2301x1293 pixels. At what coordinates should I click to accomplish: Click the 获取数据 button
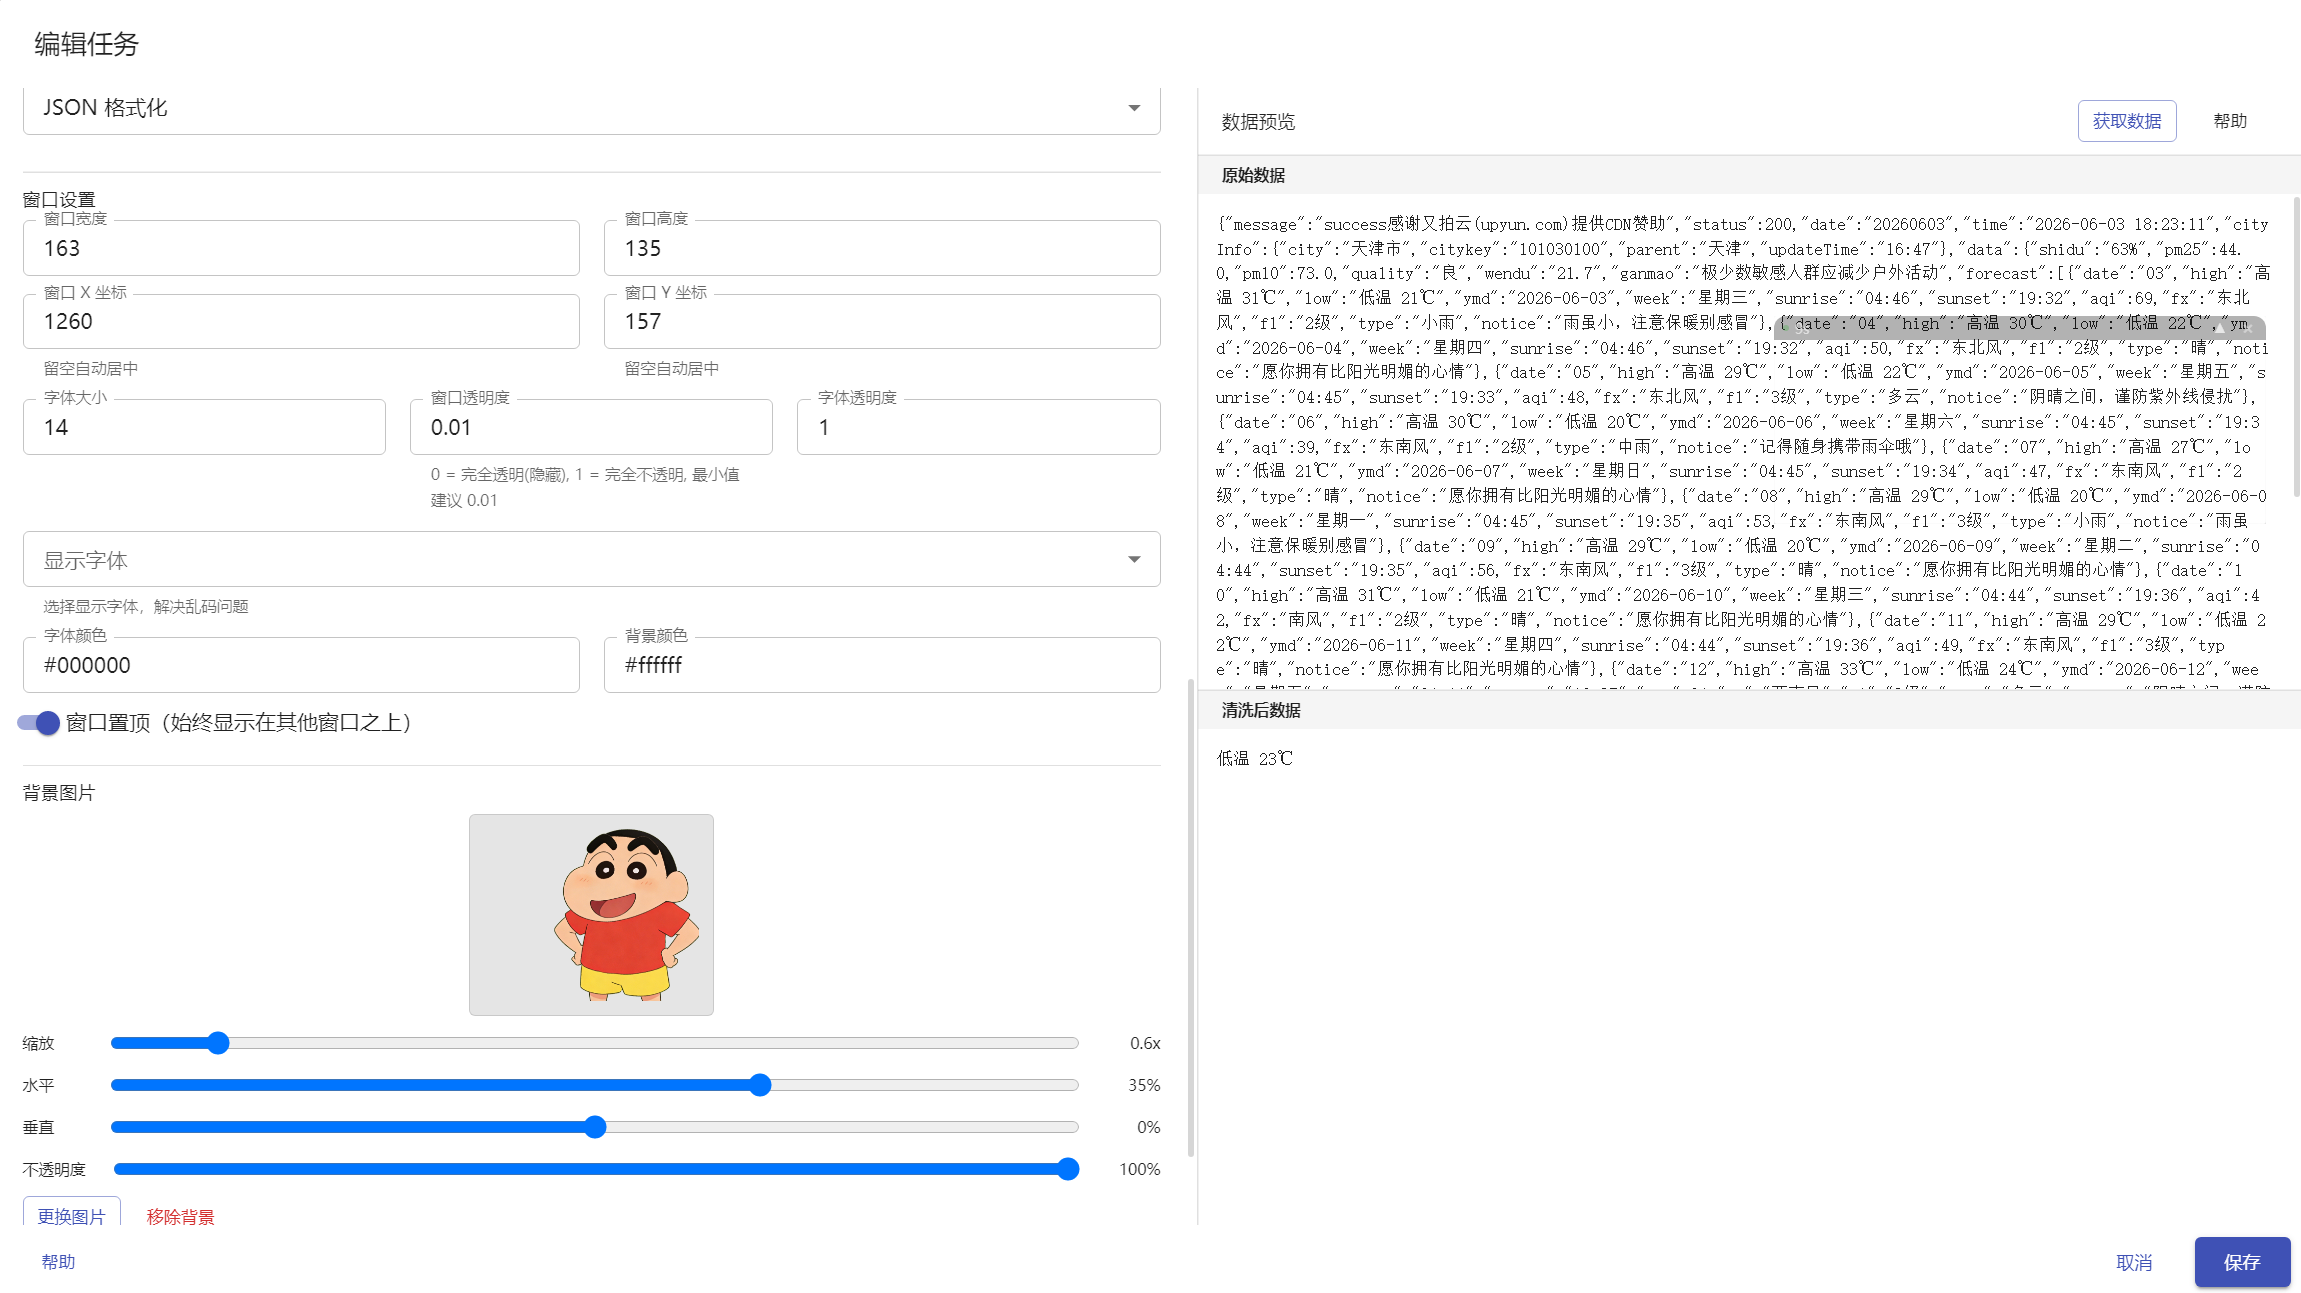pos(2126,121)
